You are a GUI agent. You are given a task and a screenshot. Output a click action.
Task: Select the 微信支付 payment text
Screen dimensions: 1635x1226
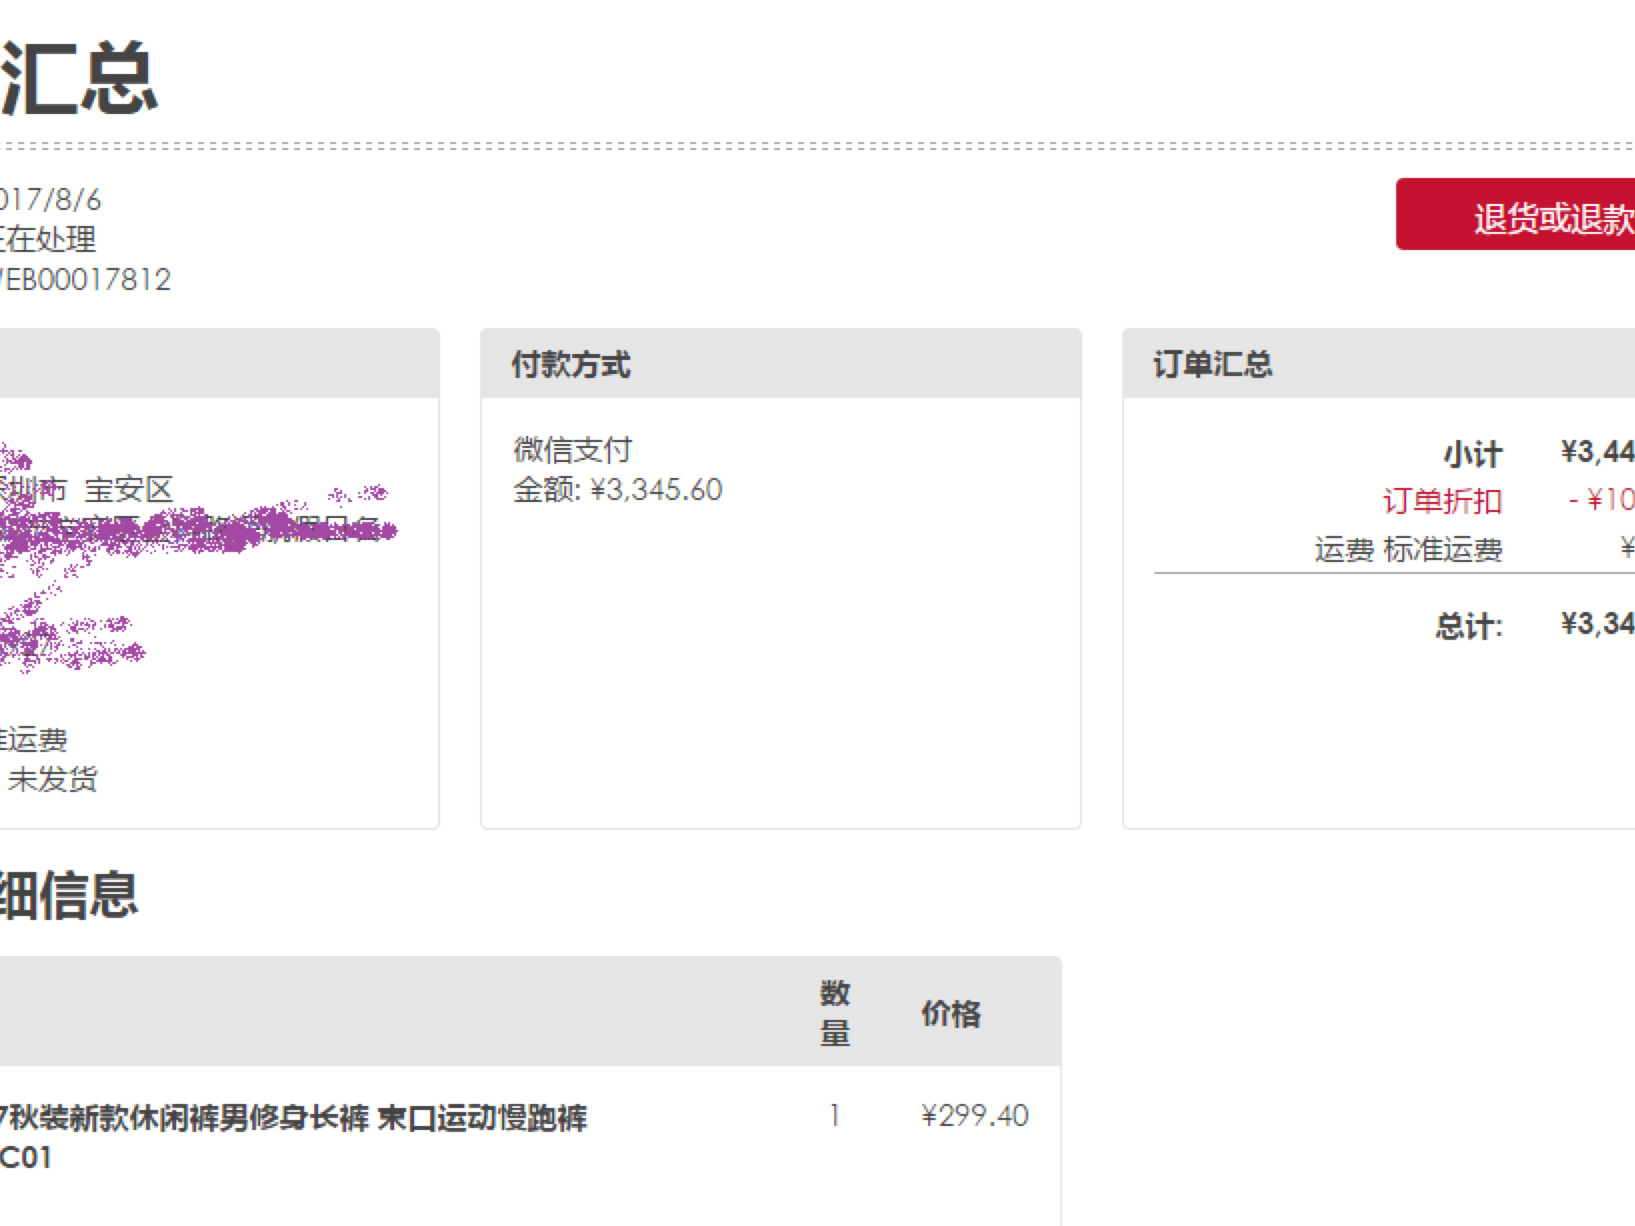click(573, 450)
